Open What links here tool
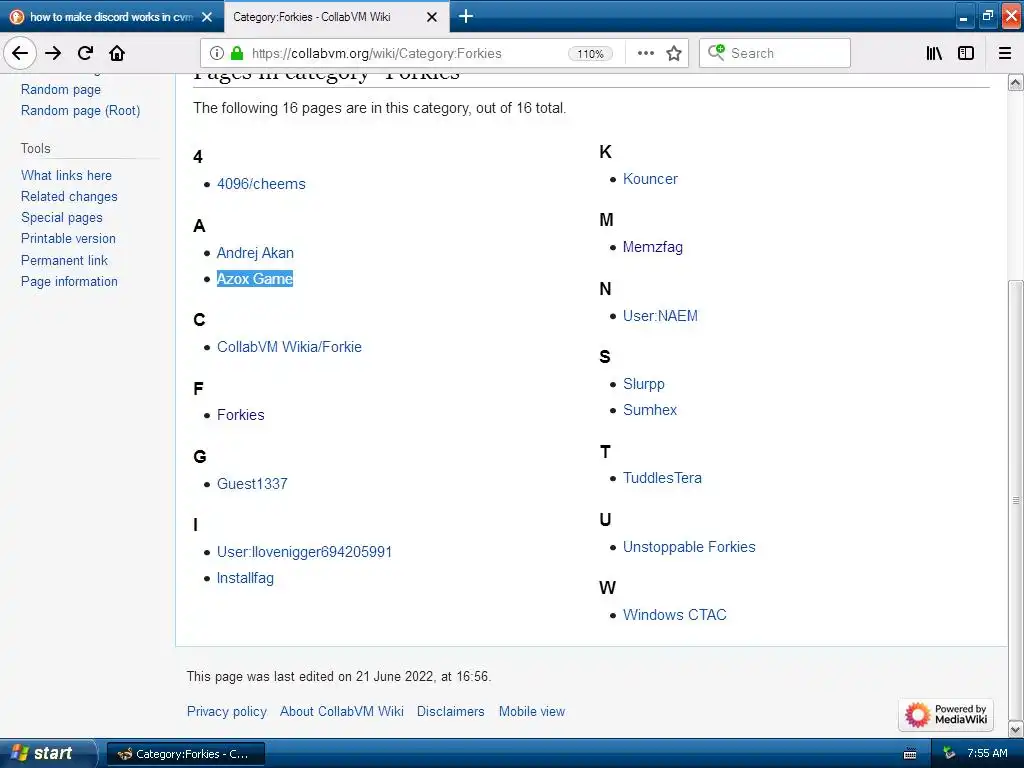 click(66, 175)
